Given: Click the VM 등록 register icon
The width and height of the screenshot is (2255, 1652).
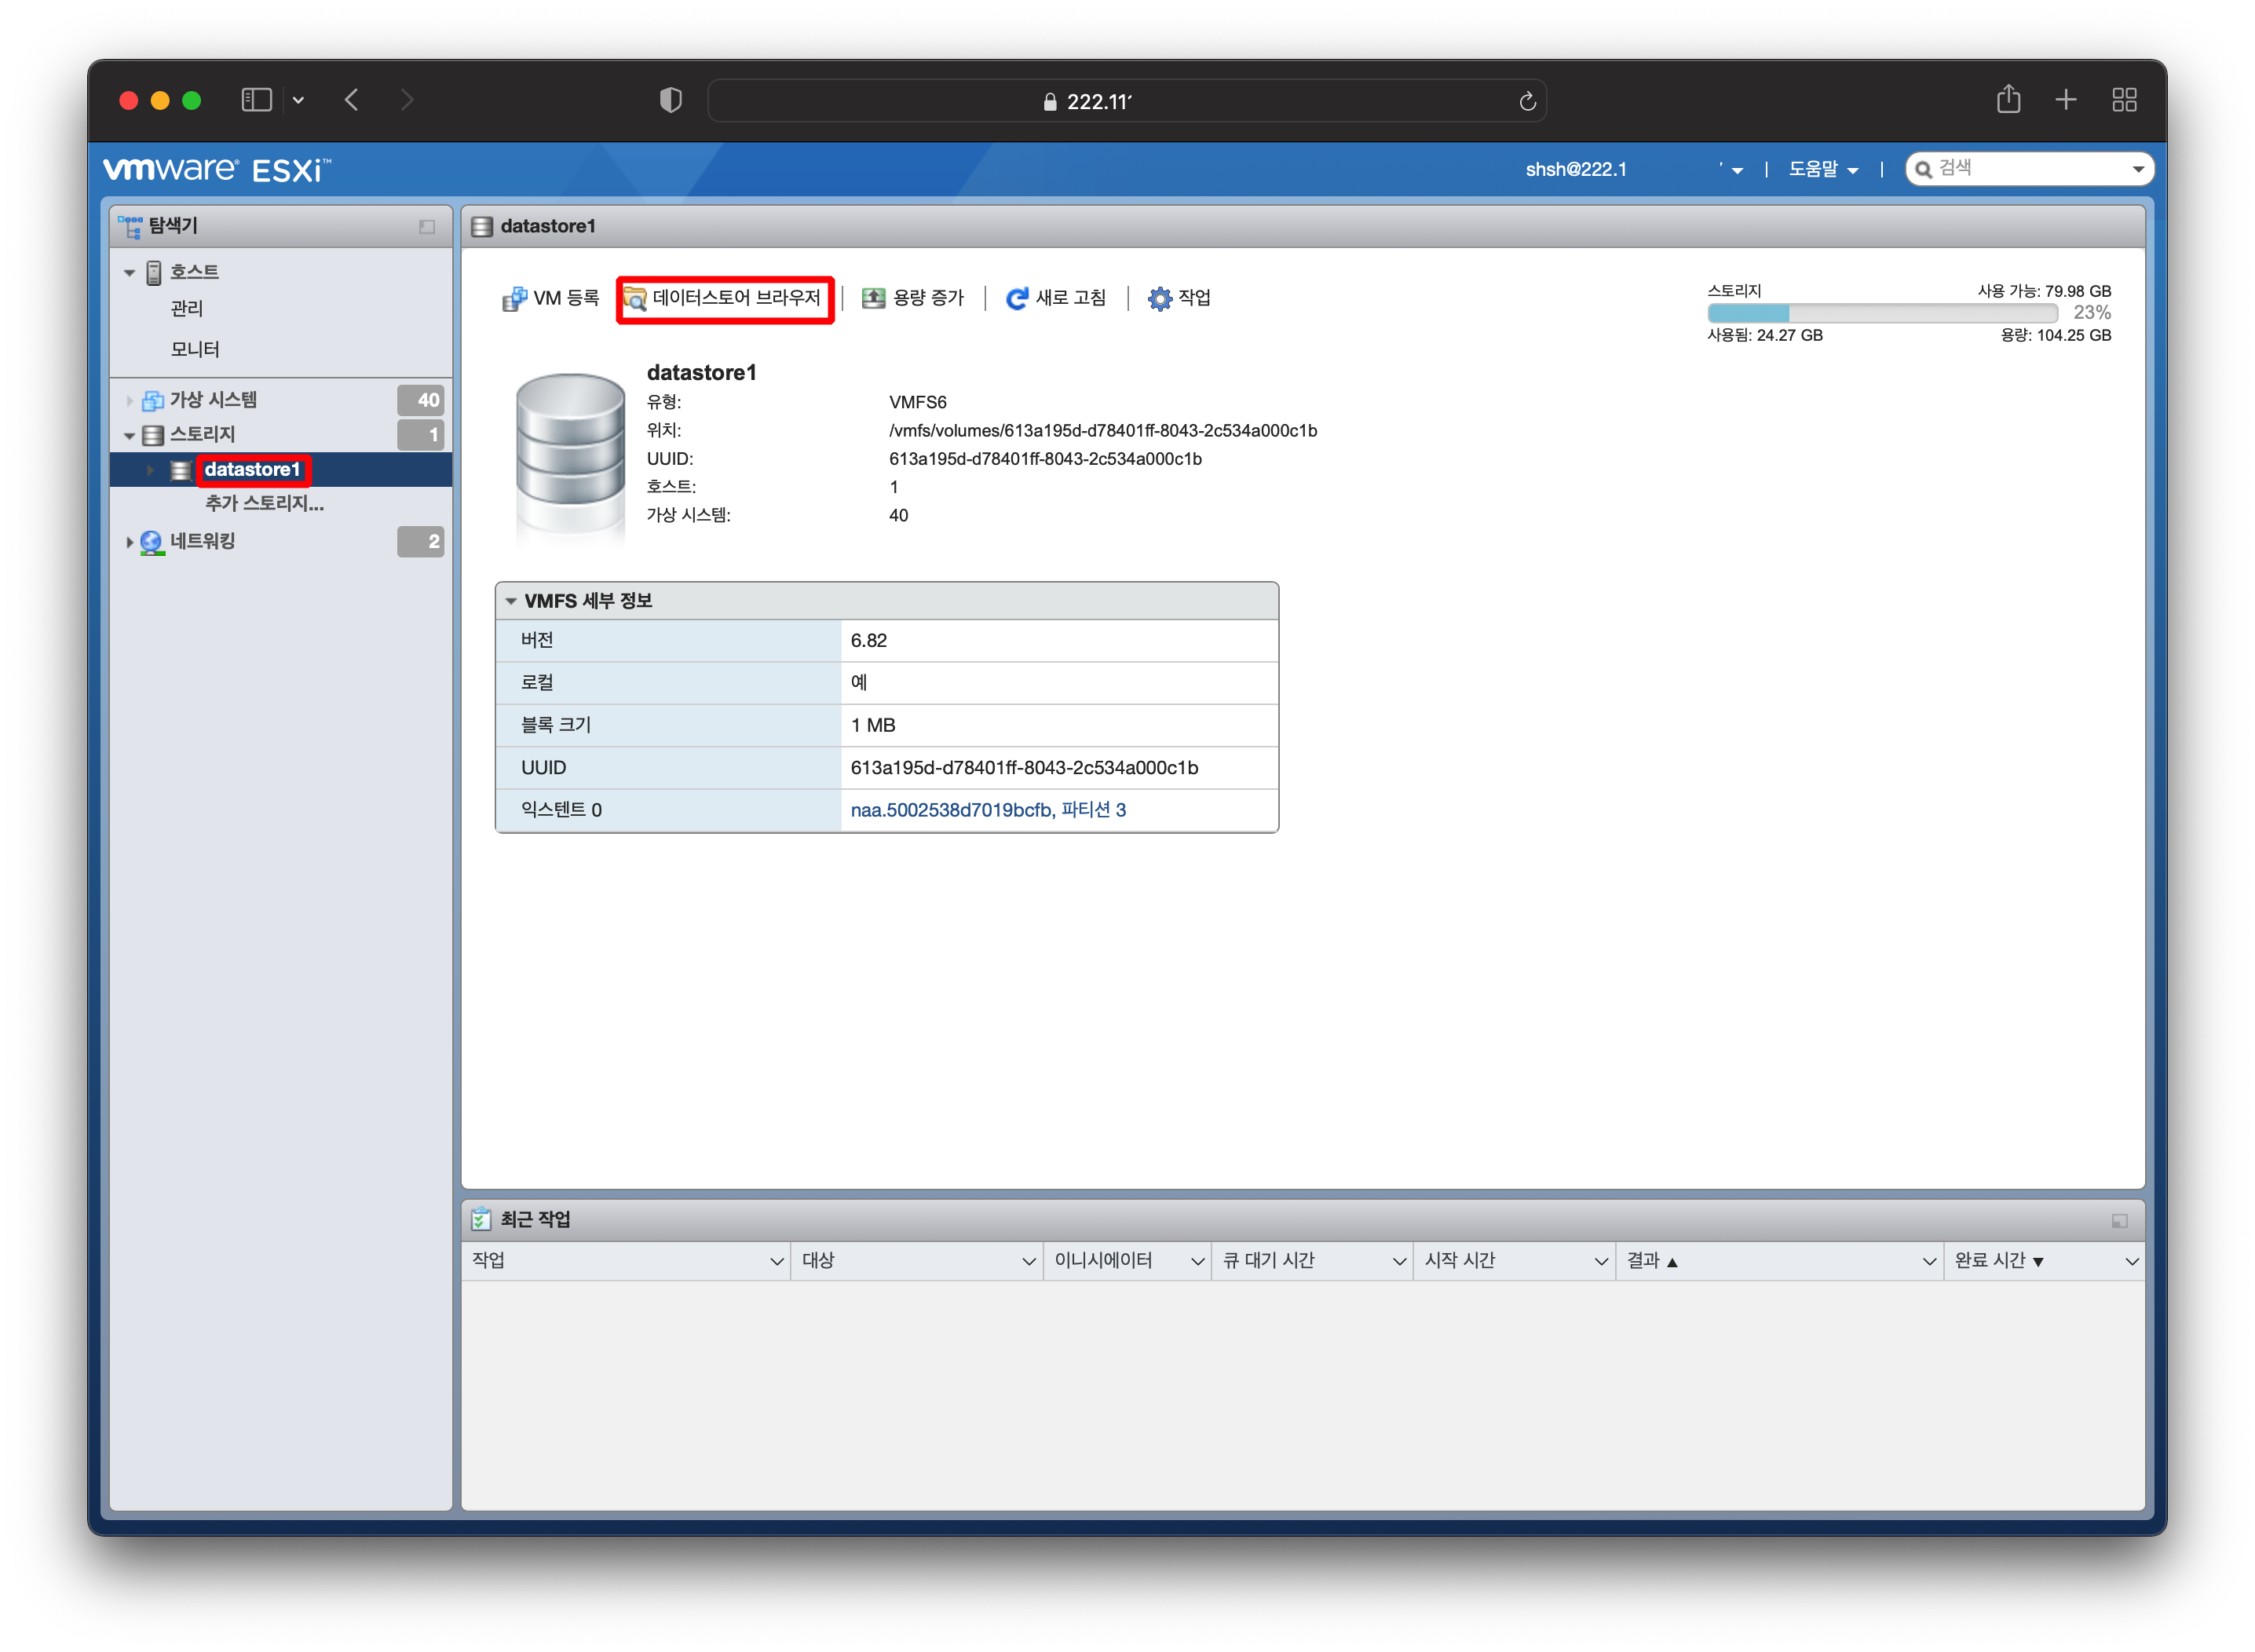Looking at the screenshot, I should point(514,298).
